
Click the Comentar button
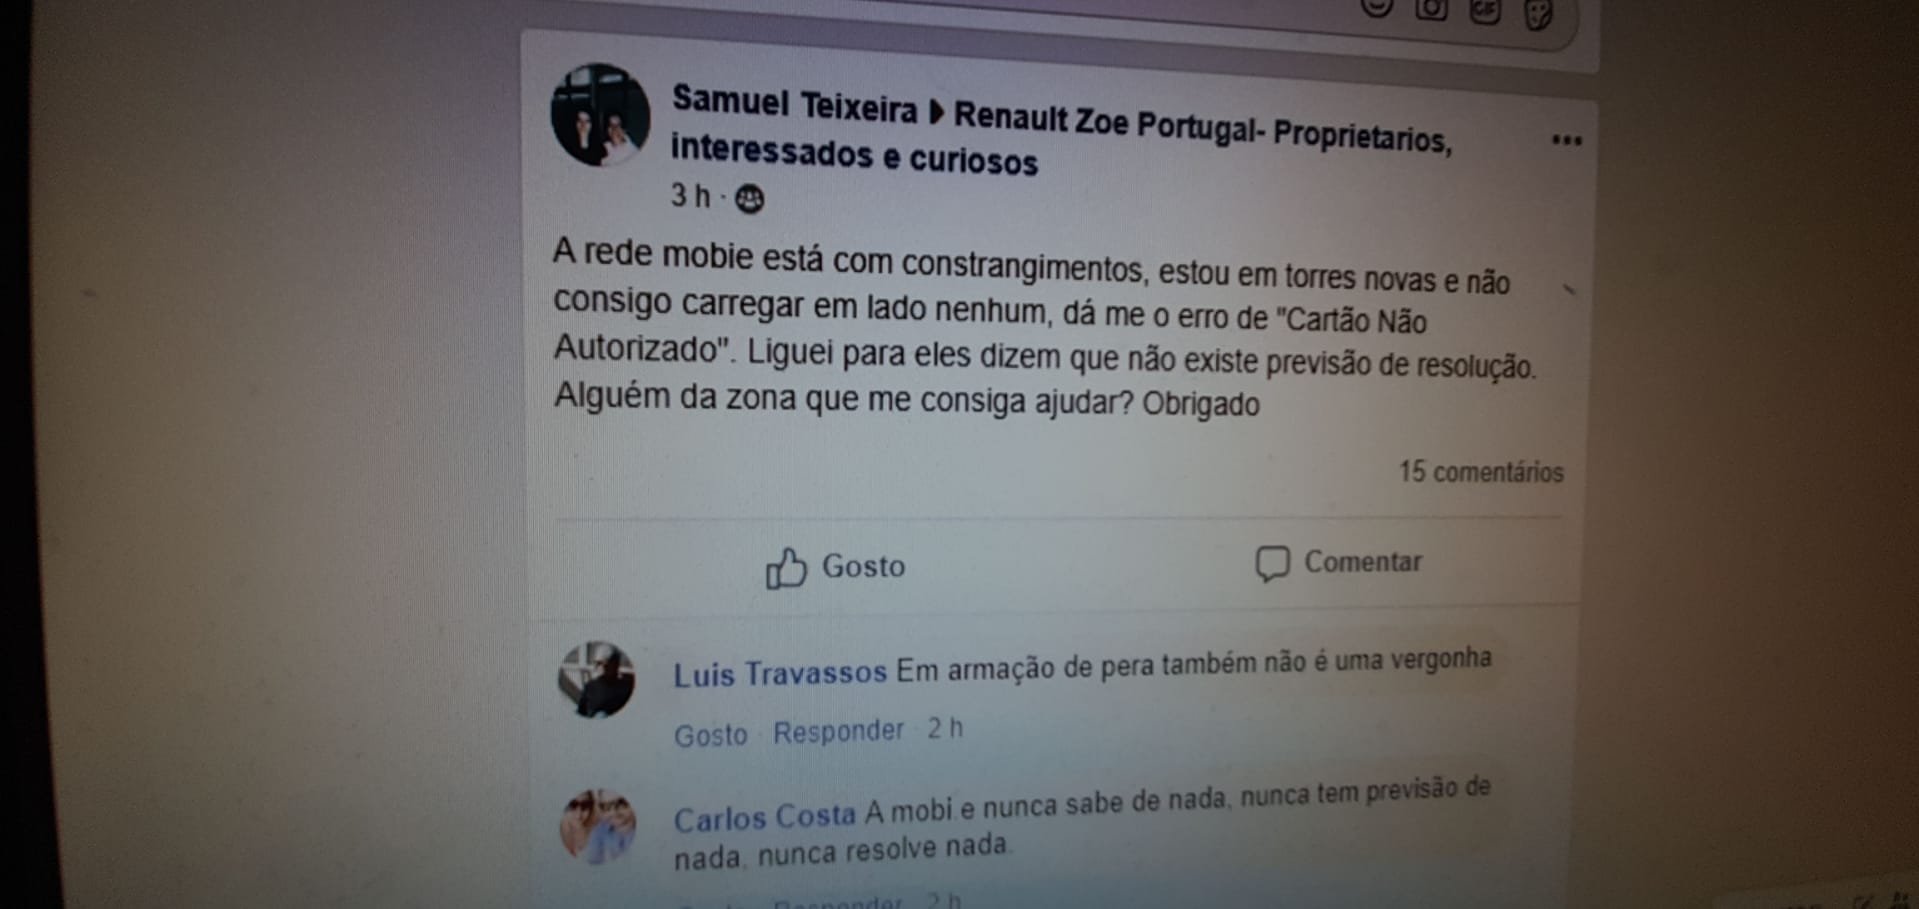point(1339,563)
